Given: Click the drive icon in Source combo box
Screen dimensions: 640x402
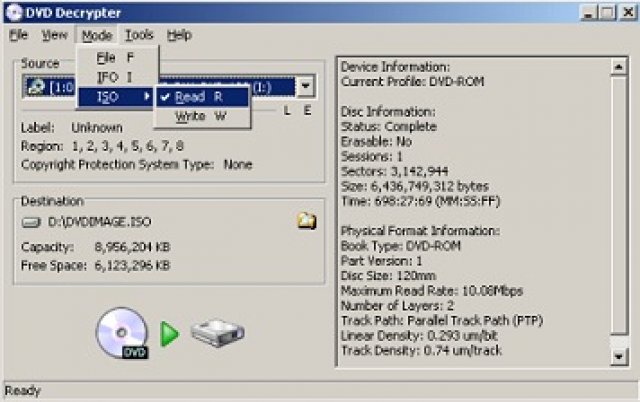Looking at the screenshot, I should [x=36, y=87].
